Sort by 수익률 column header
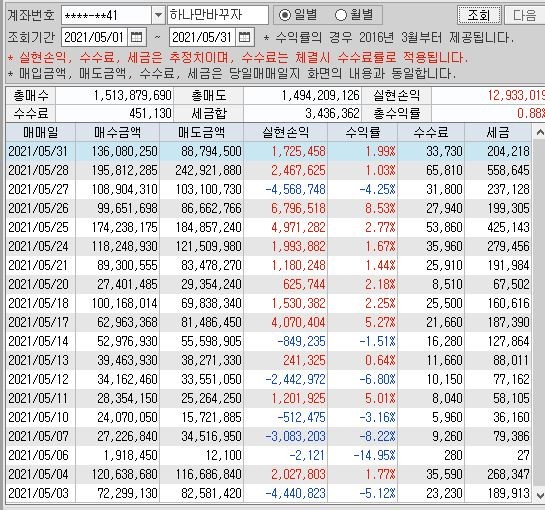545x510 pixels. [362, 132]
